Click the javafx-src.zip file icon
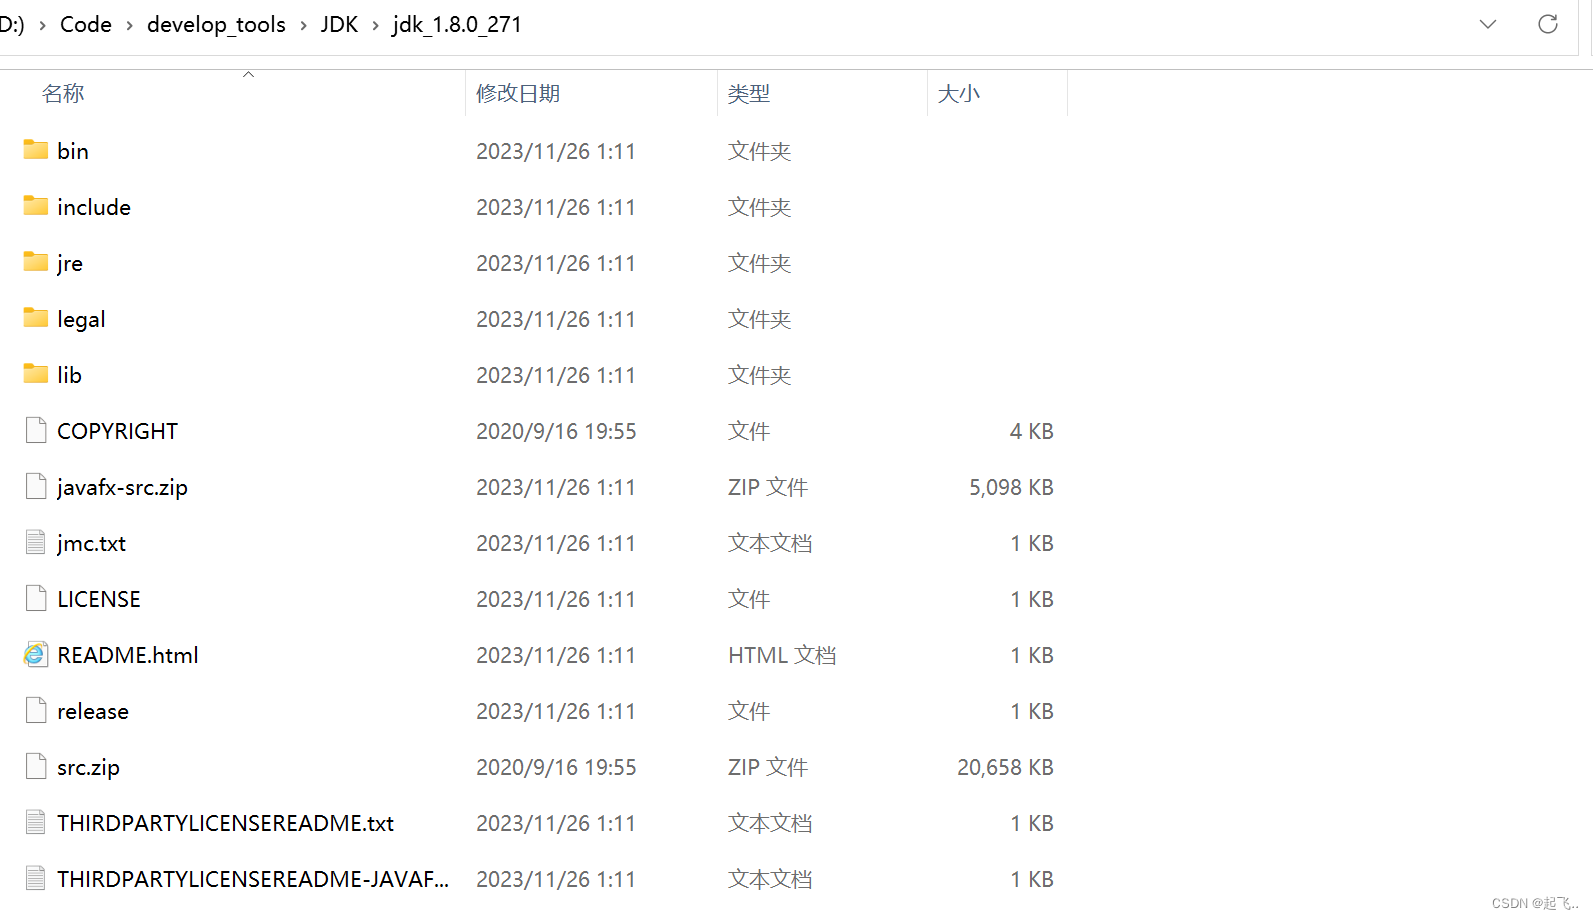Screen dimensions: 1593x919 coord(36,486)
